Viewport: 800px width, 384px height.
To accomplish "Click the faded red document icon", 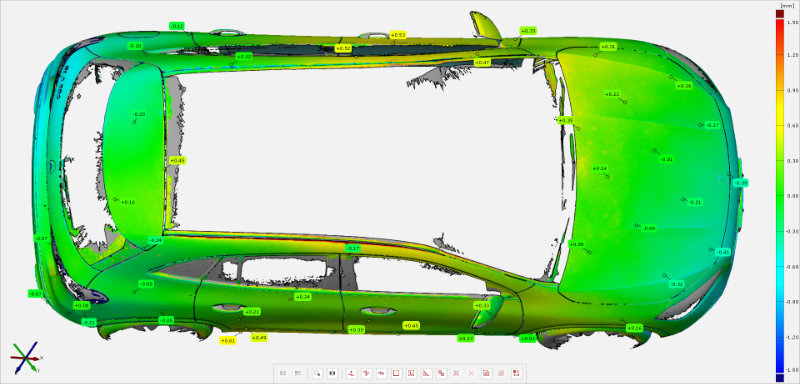I will click(x=502, y=373).
